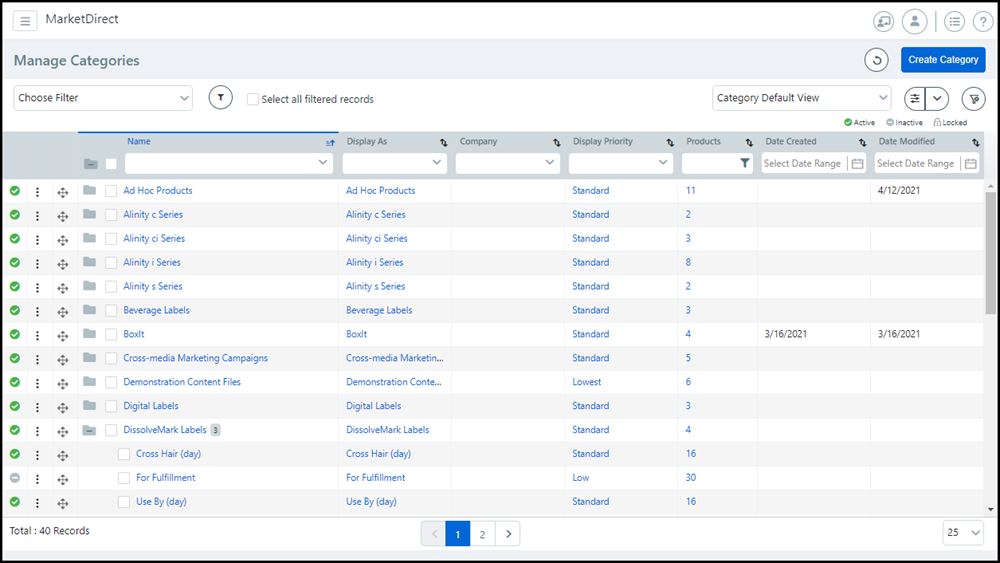Viewport: 1000px width, 563px height.
Task: Click the round filter funnel button
Action: tap(220, 98)
